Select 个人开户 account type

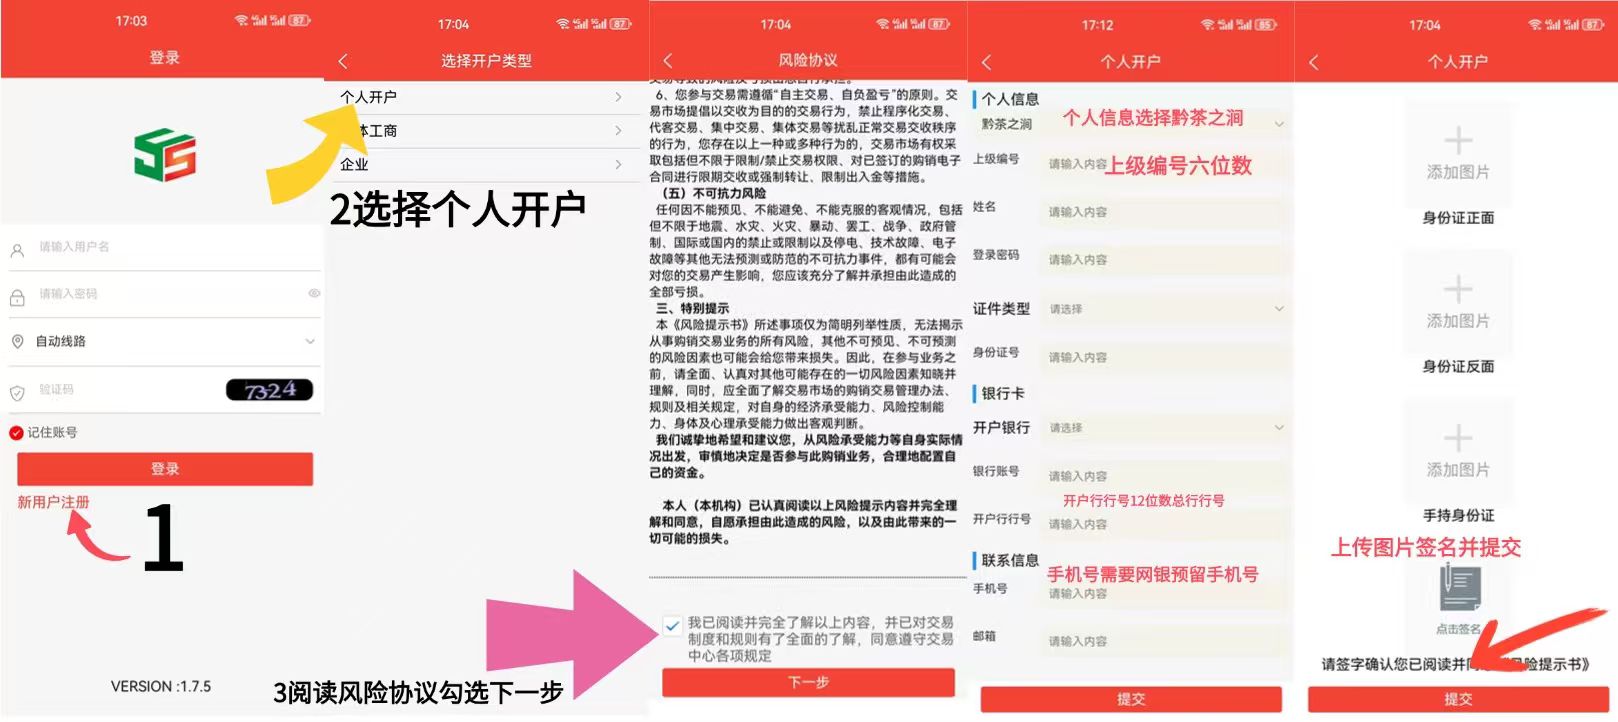point(480,97)
